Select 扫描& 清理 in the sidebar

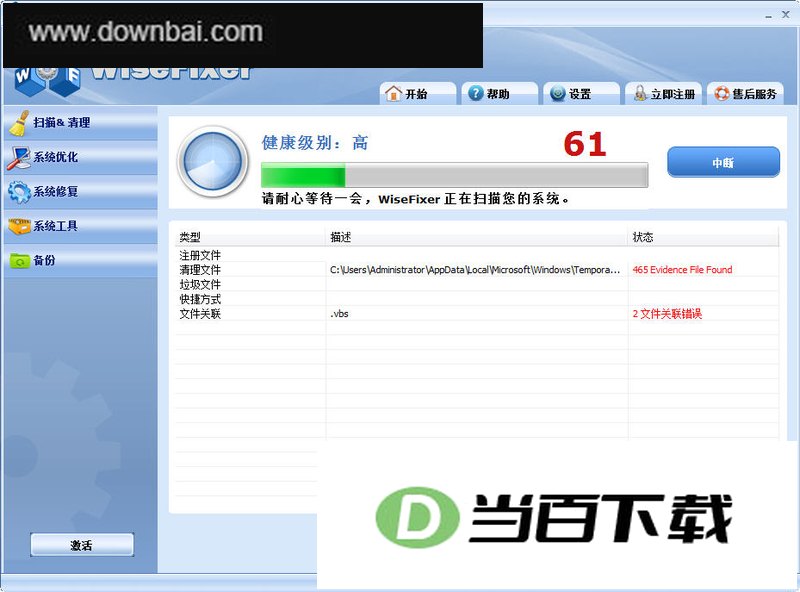(81, 123)
